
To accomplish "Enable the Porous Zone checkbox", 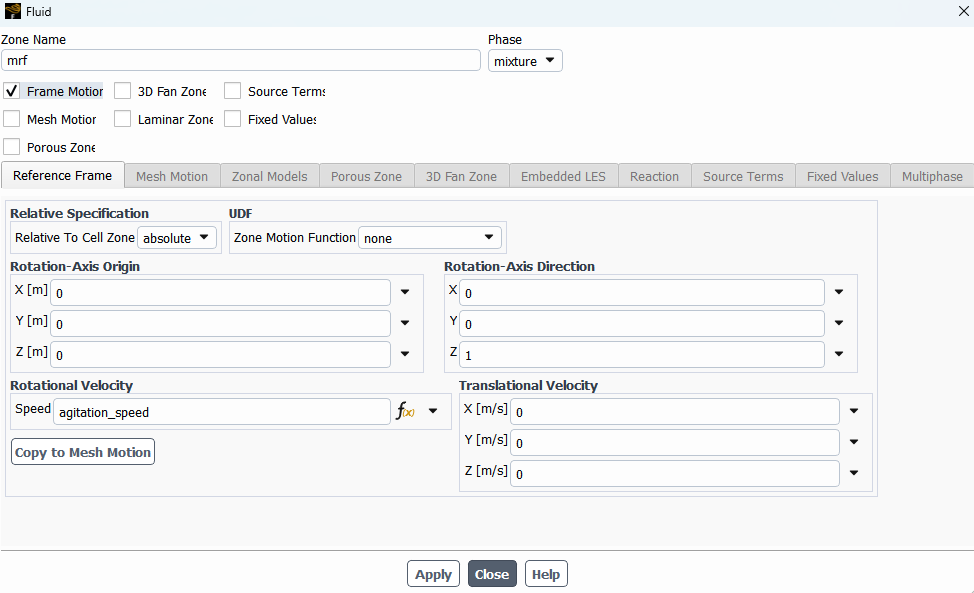I will (x=12, y=147).
